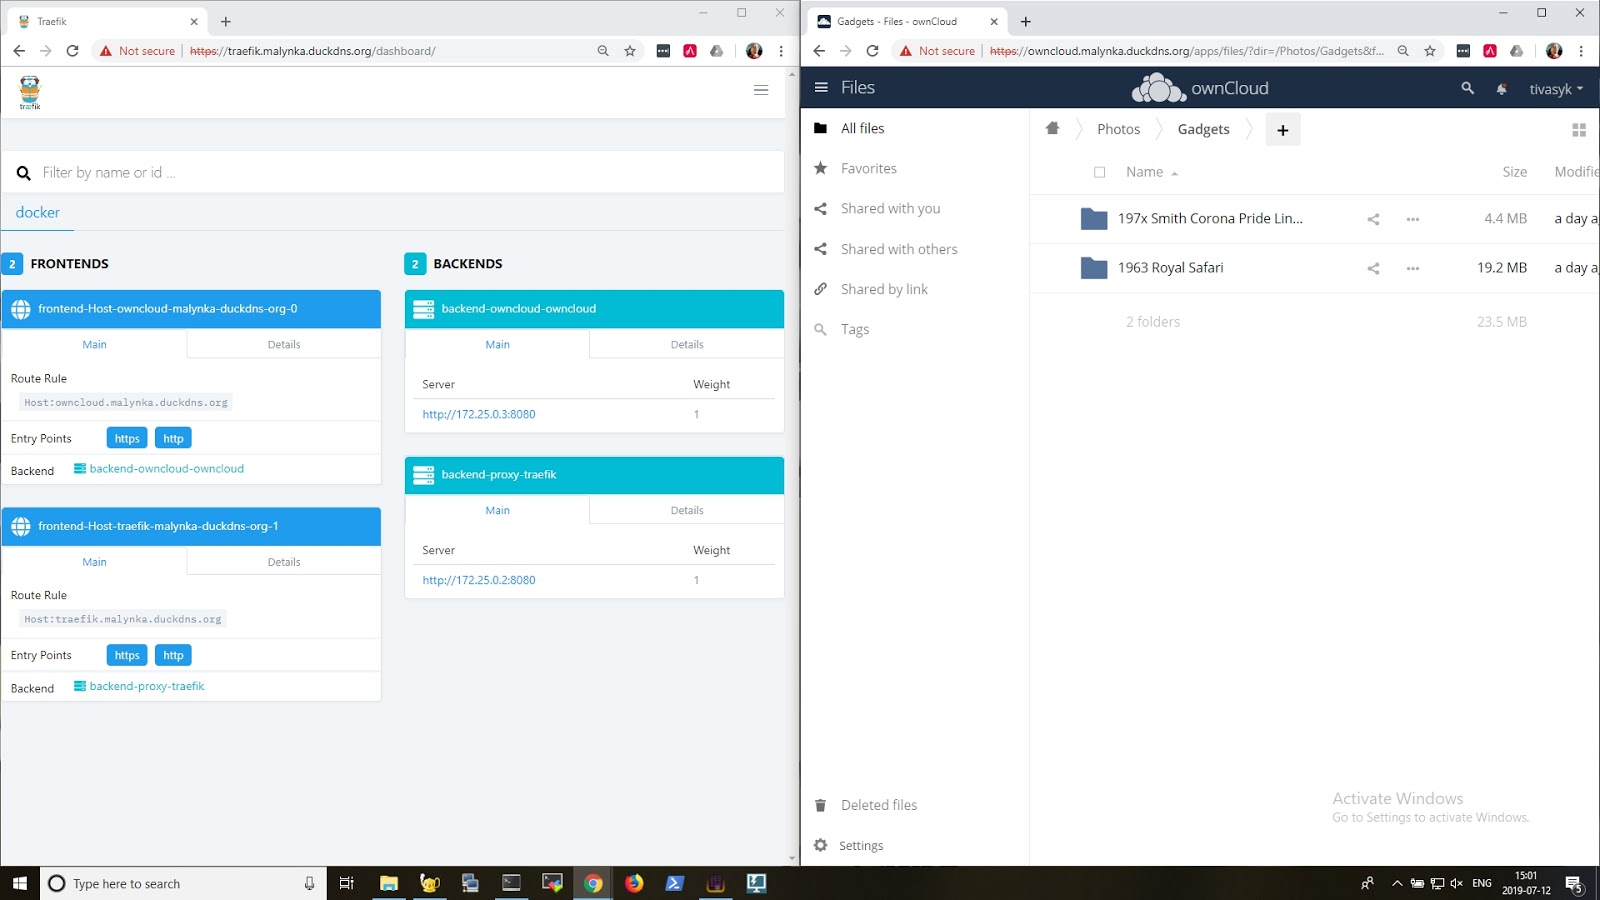Select Main tab of backend-proxy-traefik card
This screenshot has width=1600, height=900.
497,510
